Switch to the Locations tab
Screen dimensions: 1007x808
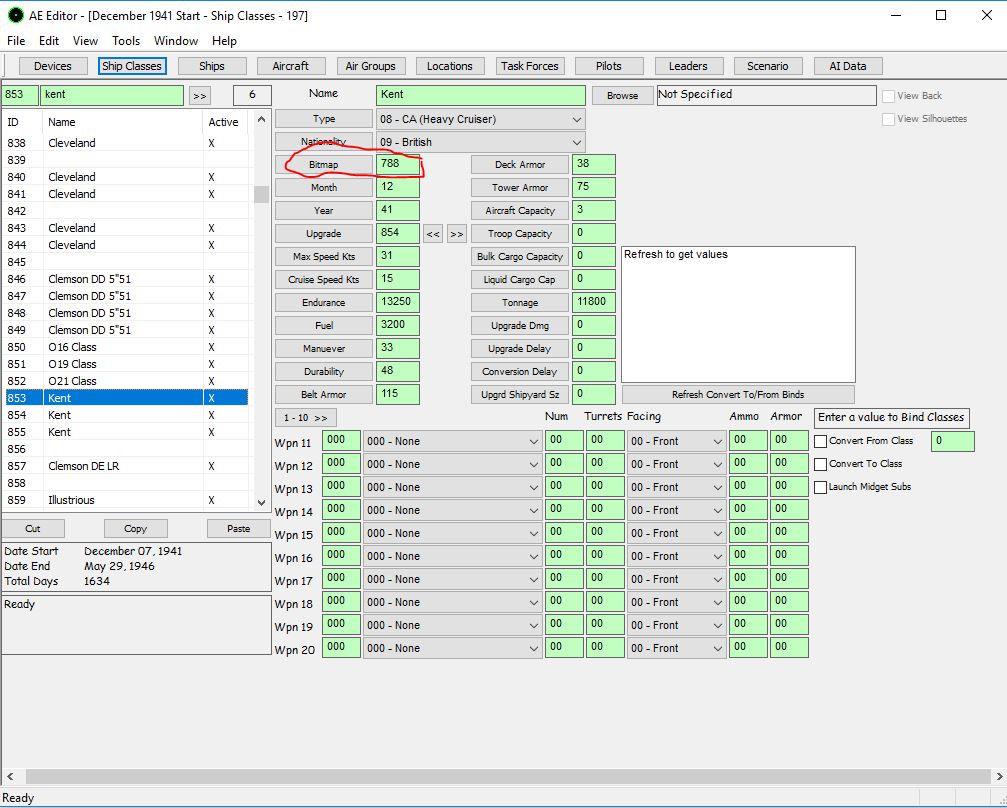coord(450,66)
